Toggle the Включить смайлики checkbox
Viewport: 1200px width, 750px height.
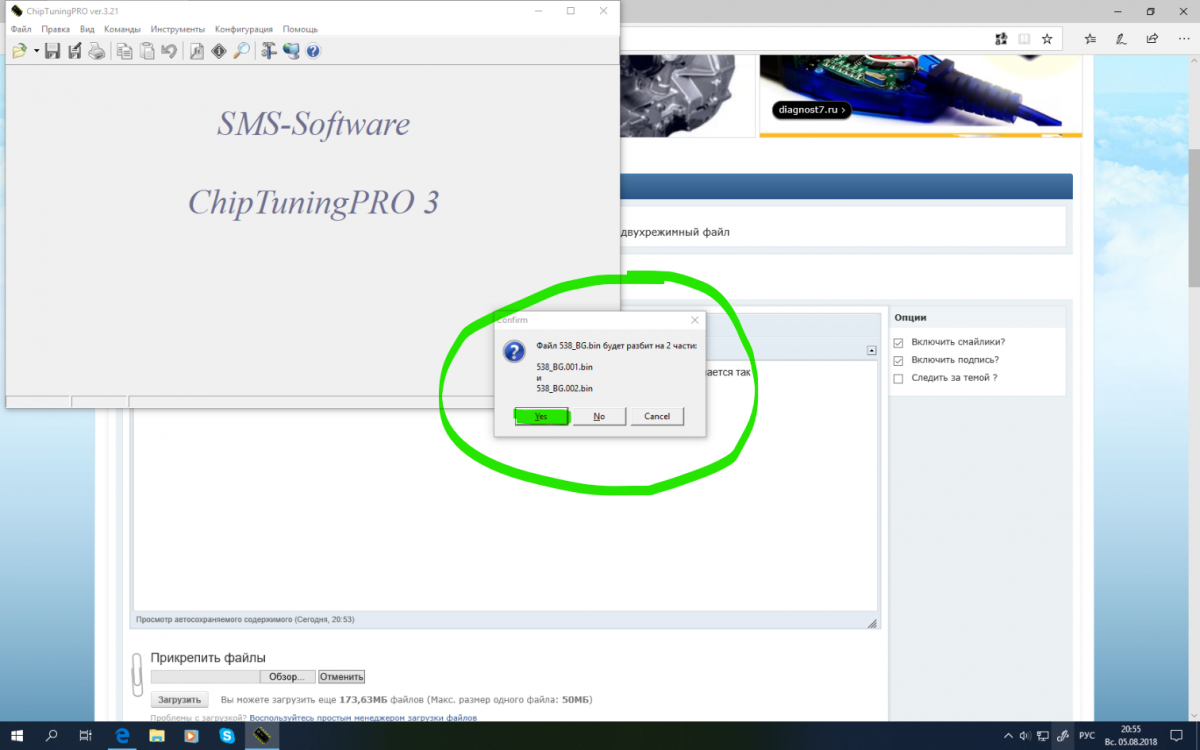[898, 342]
